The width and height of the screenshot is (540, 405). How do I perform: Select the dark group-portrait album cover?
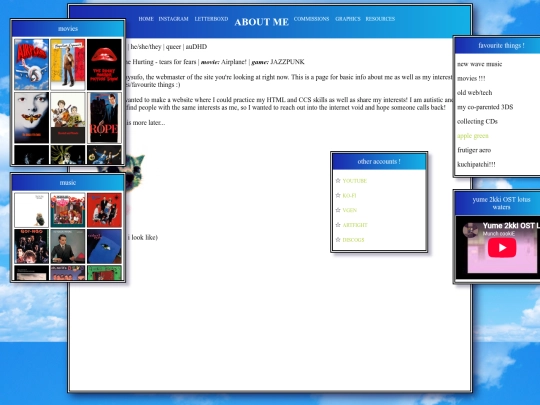pos(31,247)
